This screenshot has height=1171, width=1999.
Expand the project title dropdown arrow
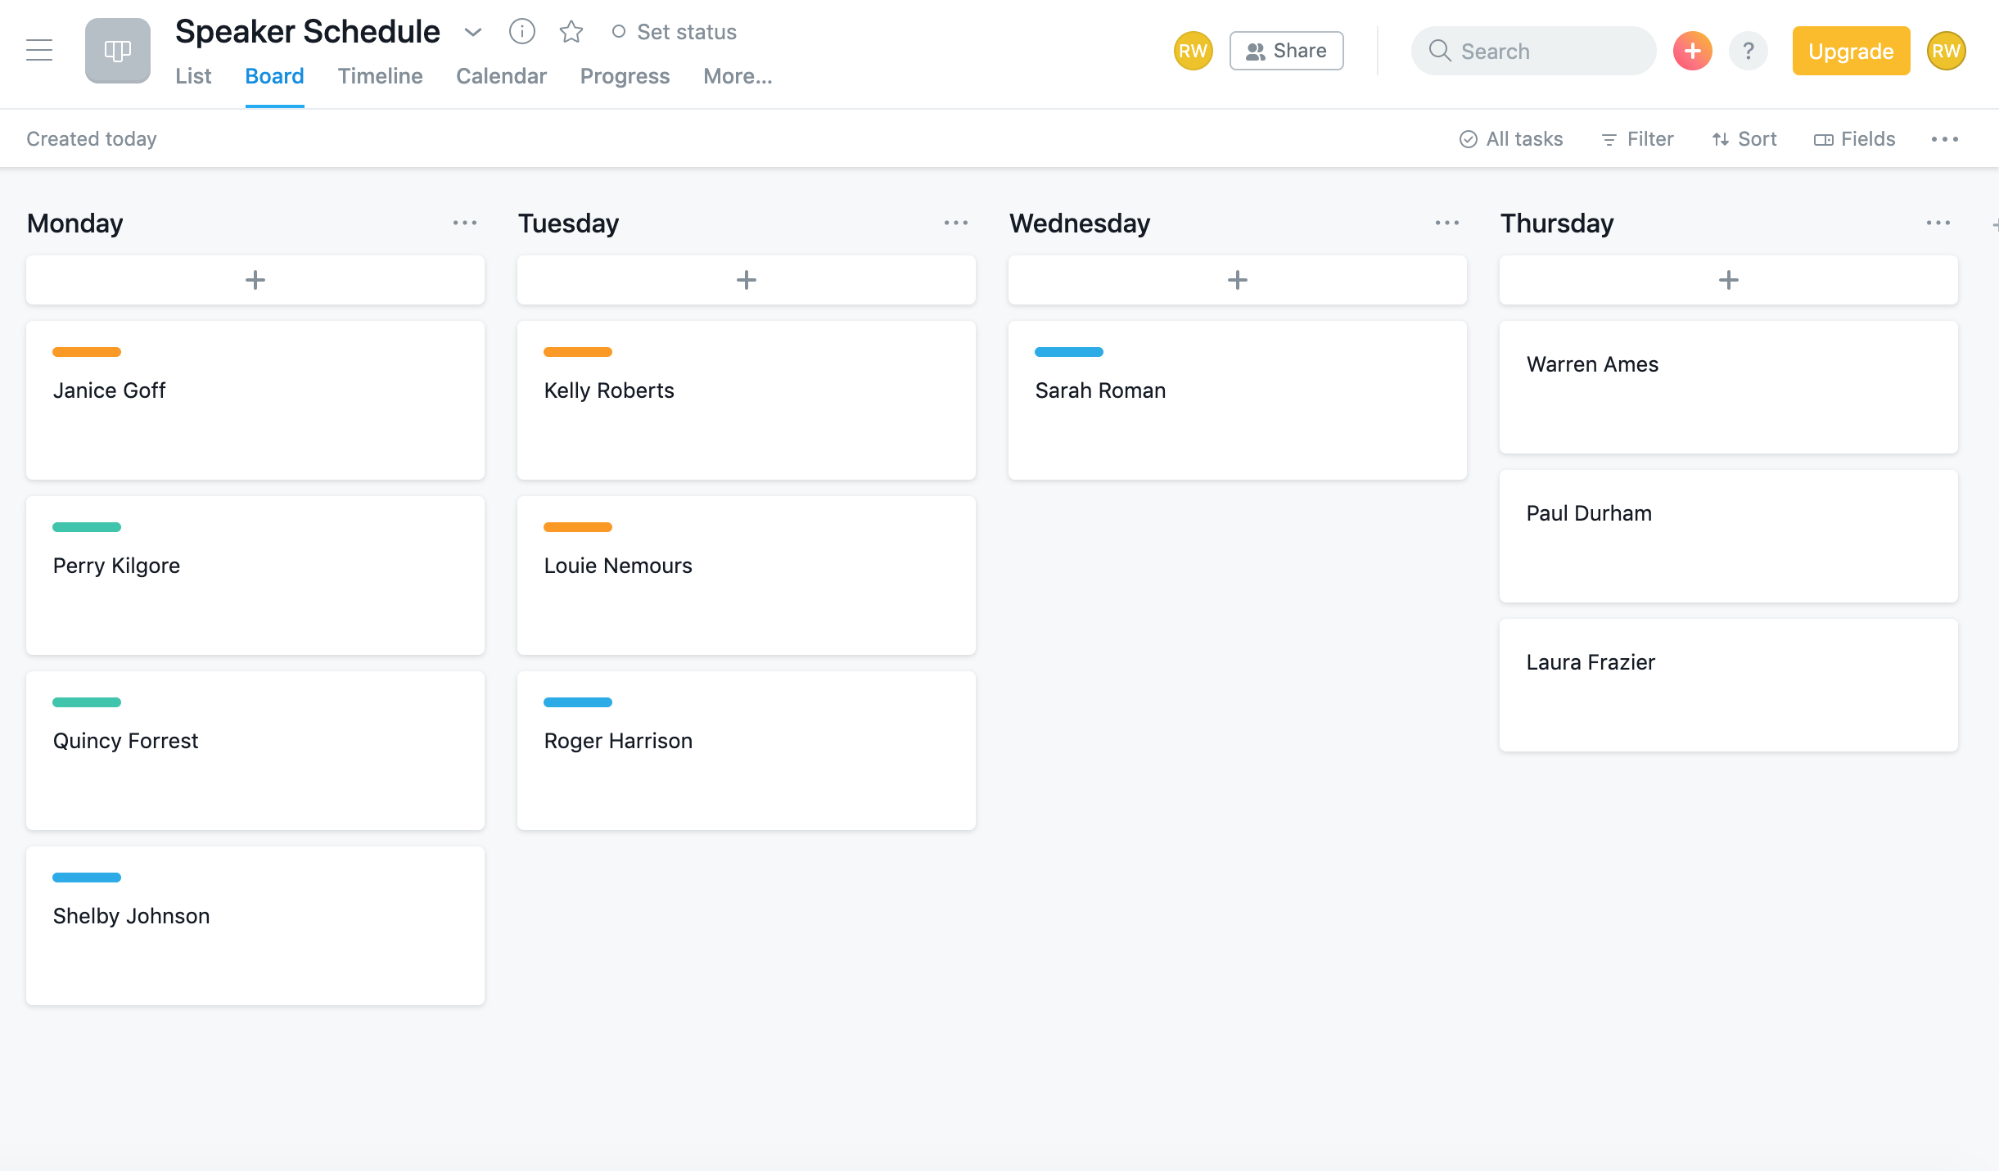473,32
